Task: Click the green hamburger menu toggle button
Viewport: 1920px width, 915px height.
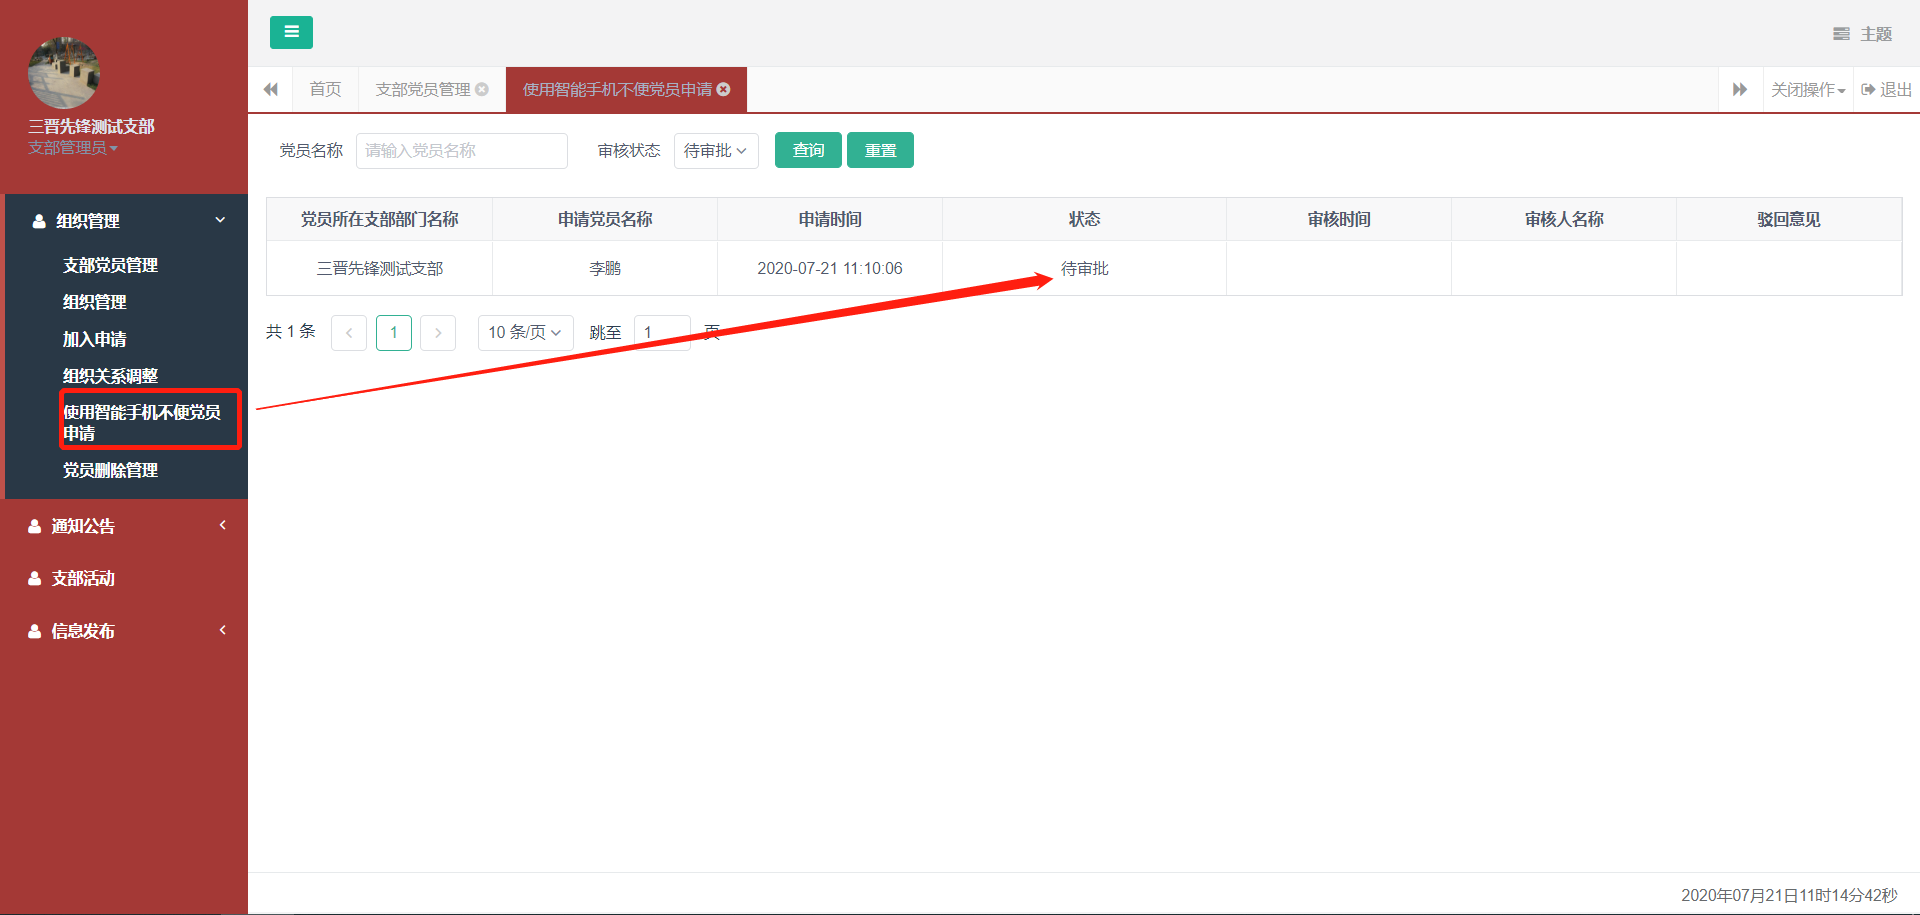Action: click(x=291, y=32)
